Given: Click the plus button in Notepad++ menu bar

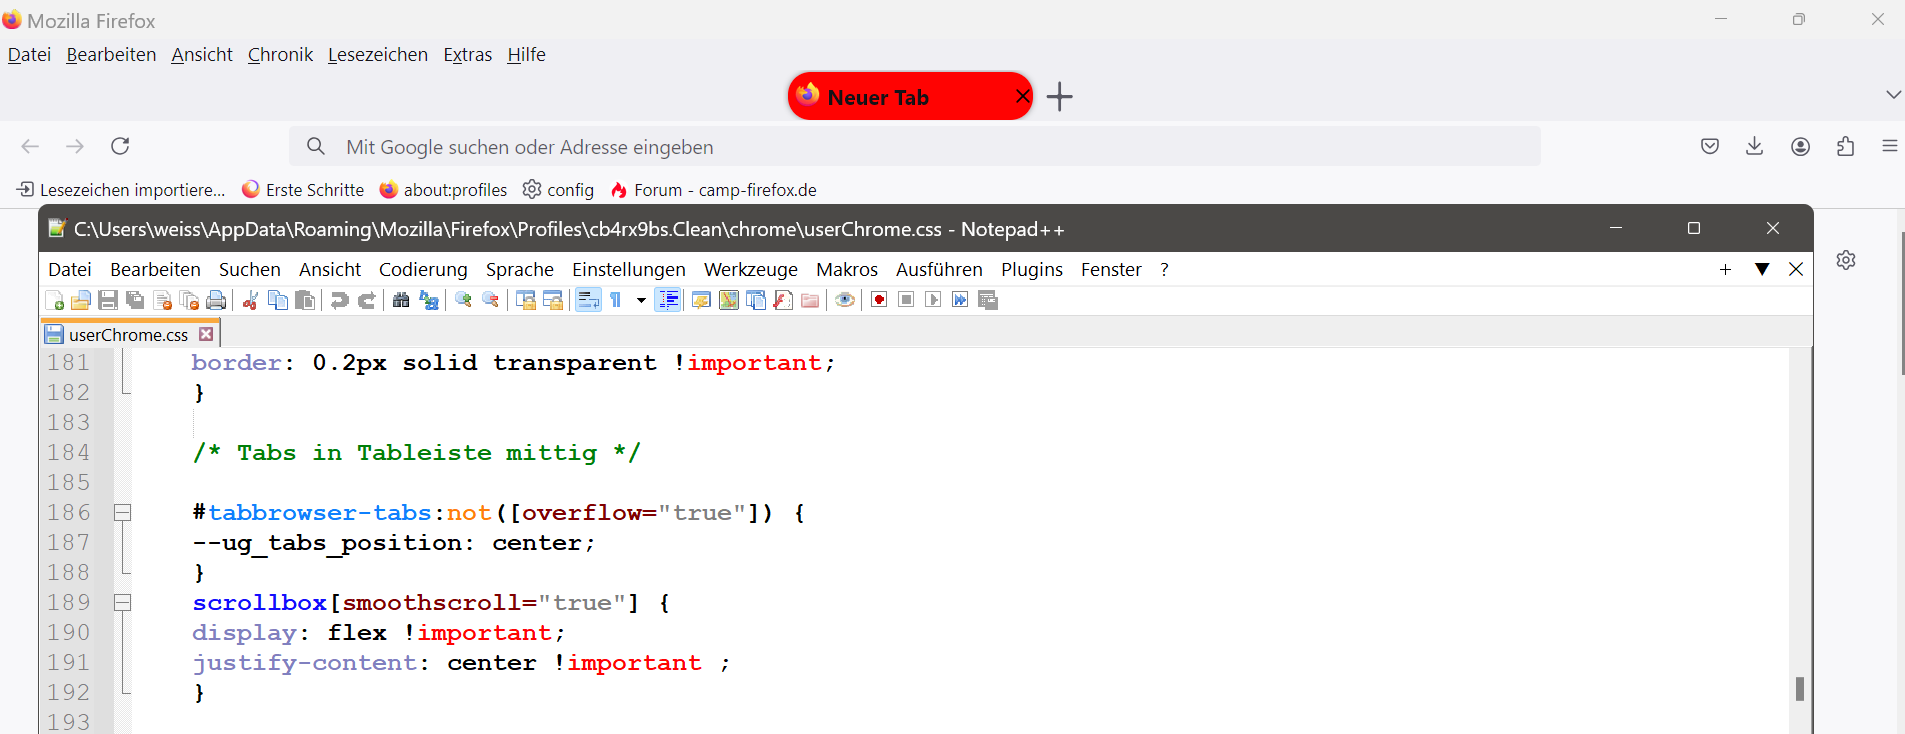Looking at the screenshot, I should 1725,269.
